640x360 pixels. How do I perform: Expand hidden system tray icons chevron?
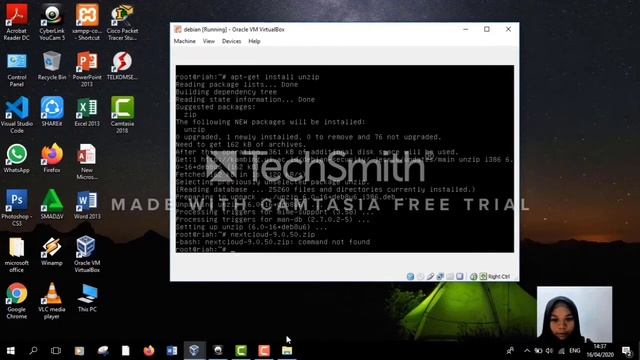527,351
